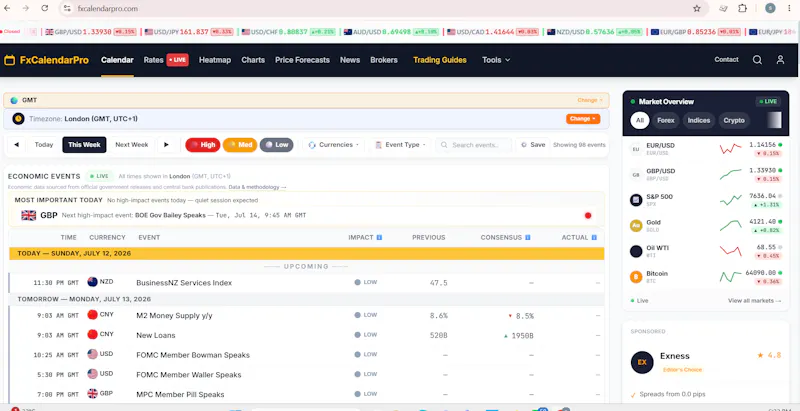Open the orange timezone Change dropdown
The image size is (800, 411).
[x=583, y=119]
